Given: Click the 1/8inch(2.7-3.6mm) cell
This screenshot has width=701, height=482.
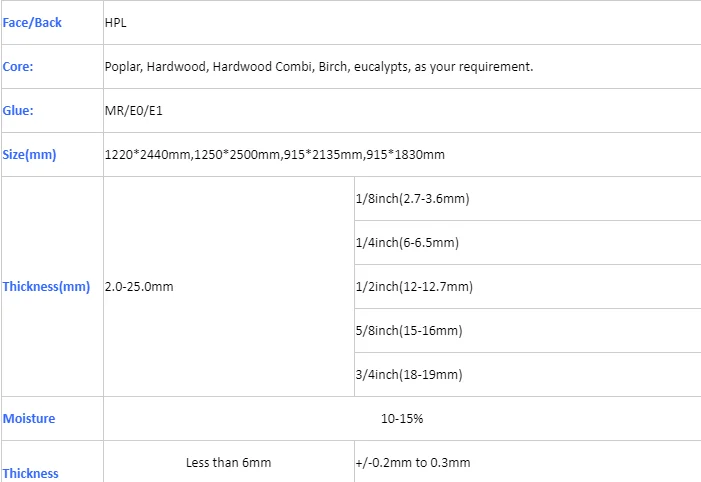Looking at the screenshot, I should coord(412,199).
